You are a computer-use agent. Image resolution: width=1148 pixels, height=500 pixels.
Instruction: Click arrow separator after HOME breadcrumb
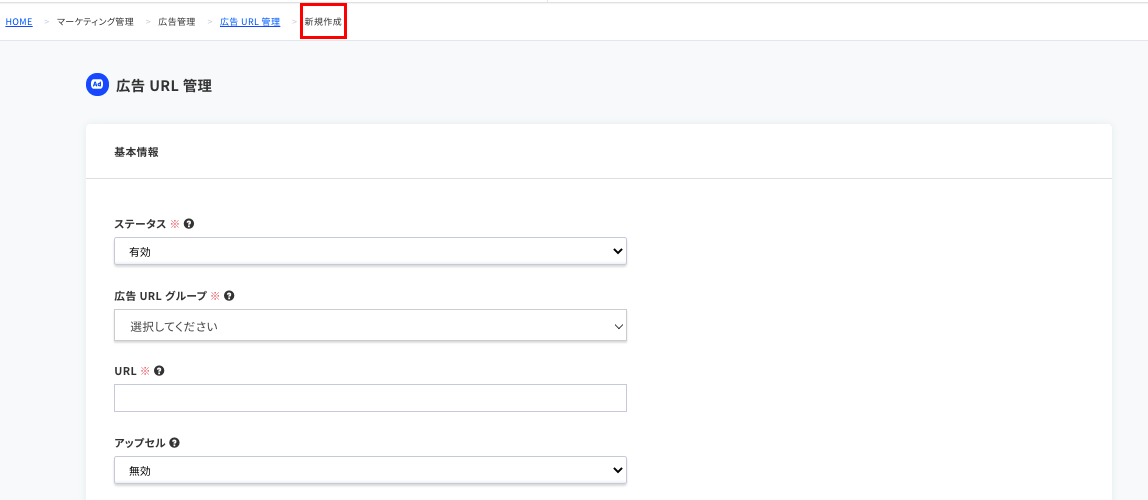[46, 22]
